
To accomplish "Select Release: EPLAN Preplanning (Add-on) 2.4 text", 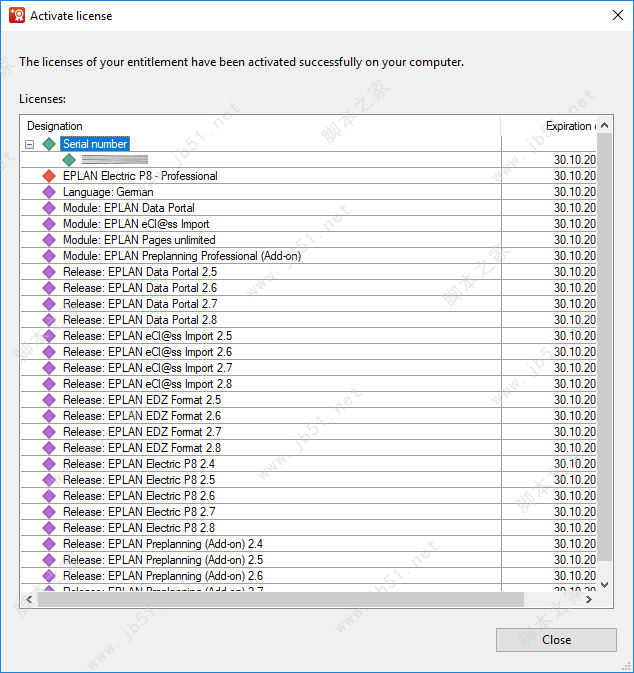I will [163, 544].
